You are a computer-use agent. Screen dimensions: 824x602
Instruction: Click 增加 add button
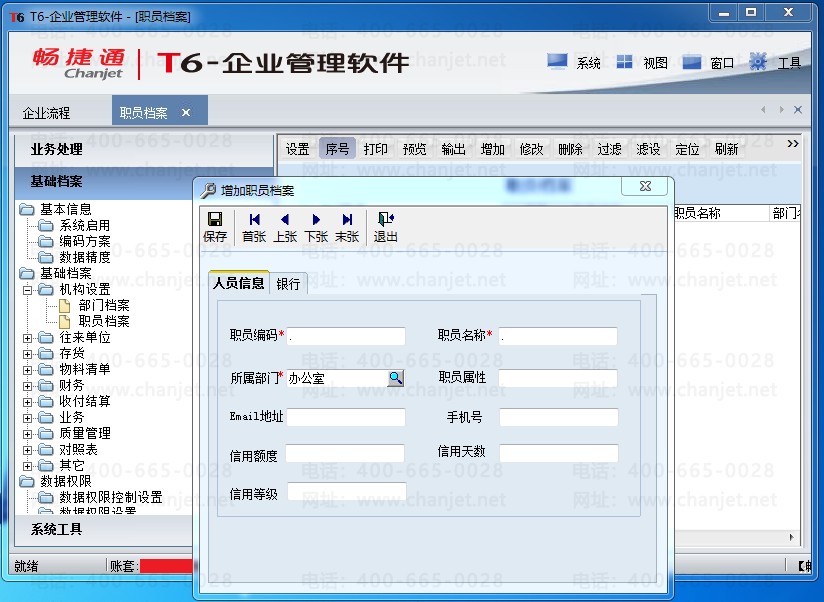(492, 149)
